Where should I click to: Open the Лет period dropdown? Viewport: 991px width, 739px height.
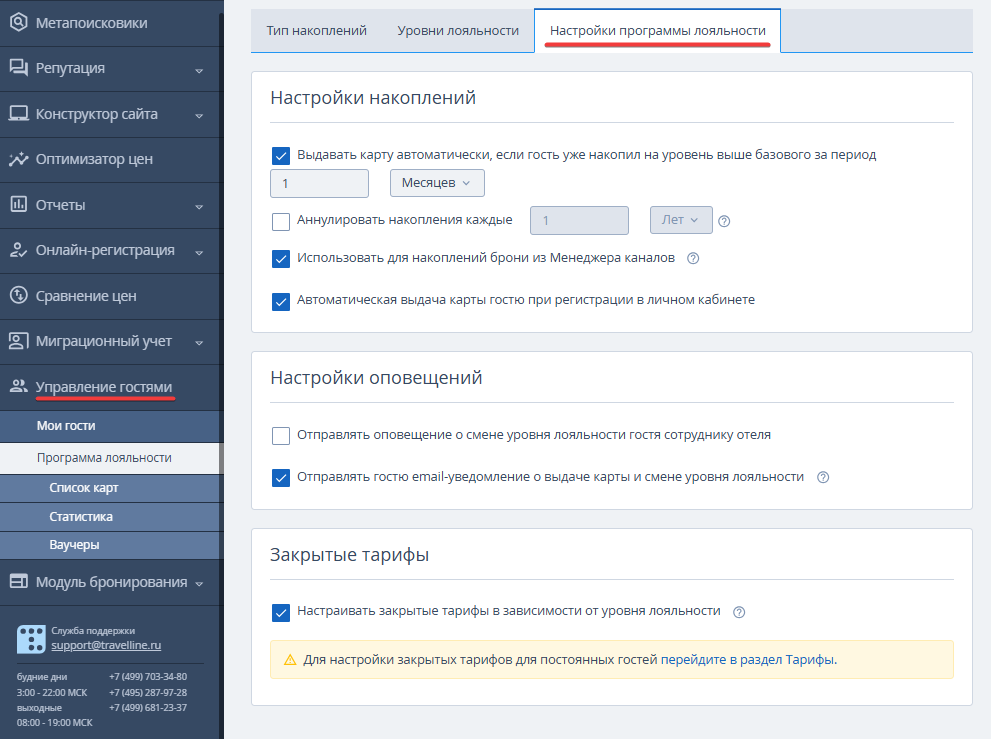pyautogui.click(x=681, y=220)
